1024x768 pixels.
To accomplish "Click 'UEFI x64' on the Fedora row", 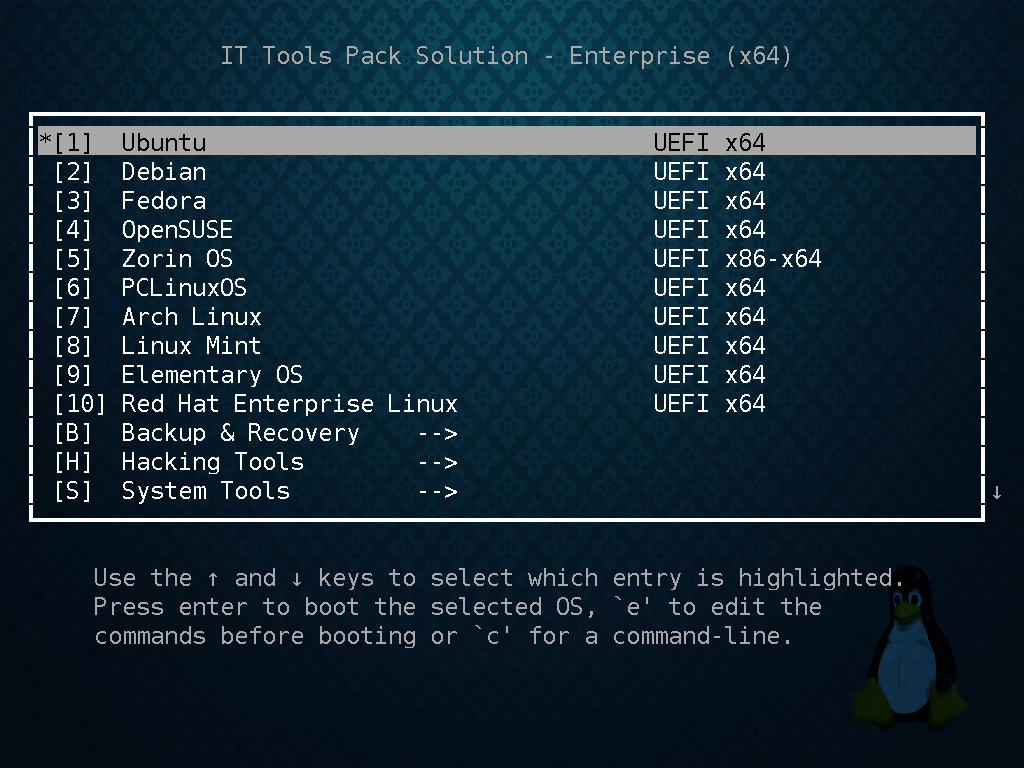I will pos(709,200).
